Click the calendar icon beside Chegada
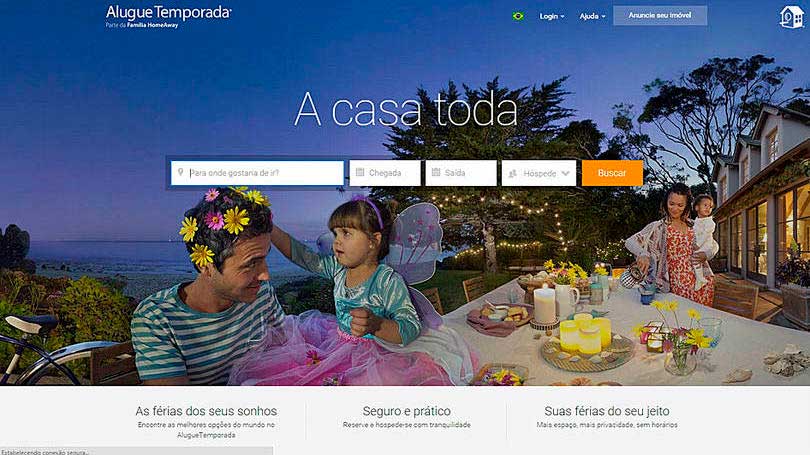This screenshot has width=810, height=455. [x=360, y=172]
